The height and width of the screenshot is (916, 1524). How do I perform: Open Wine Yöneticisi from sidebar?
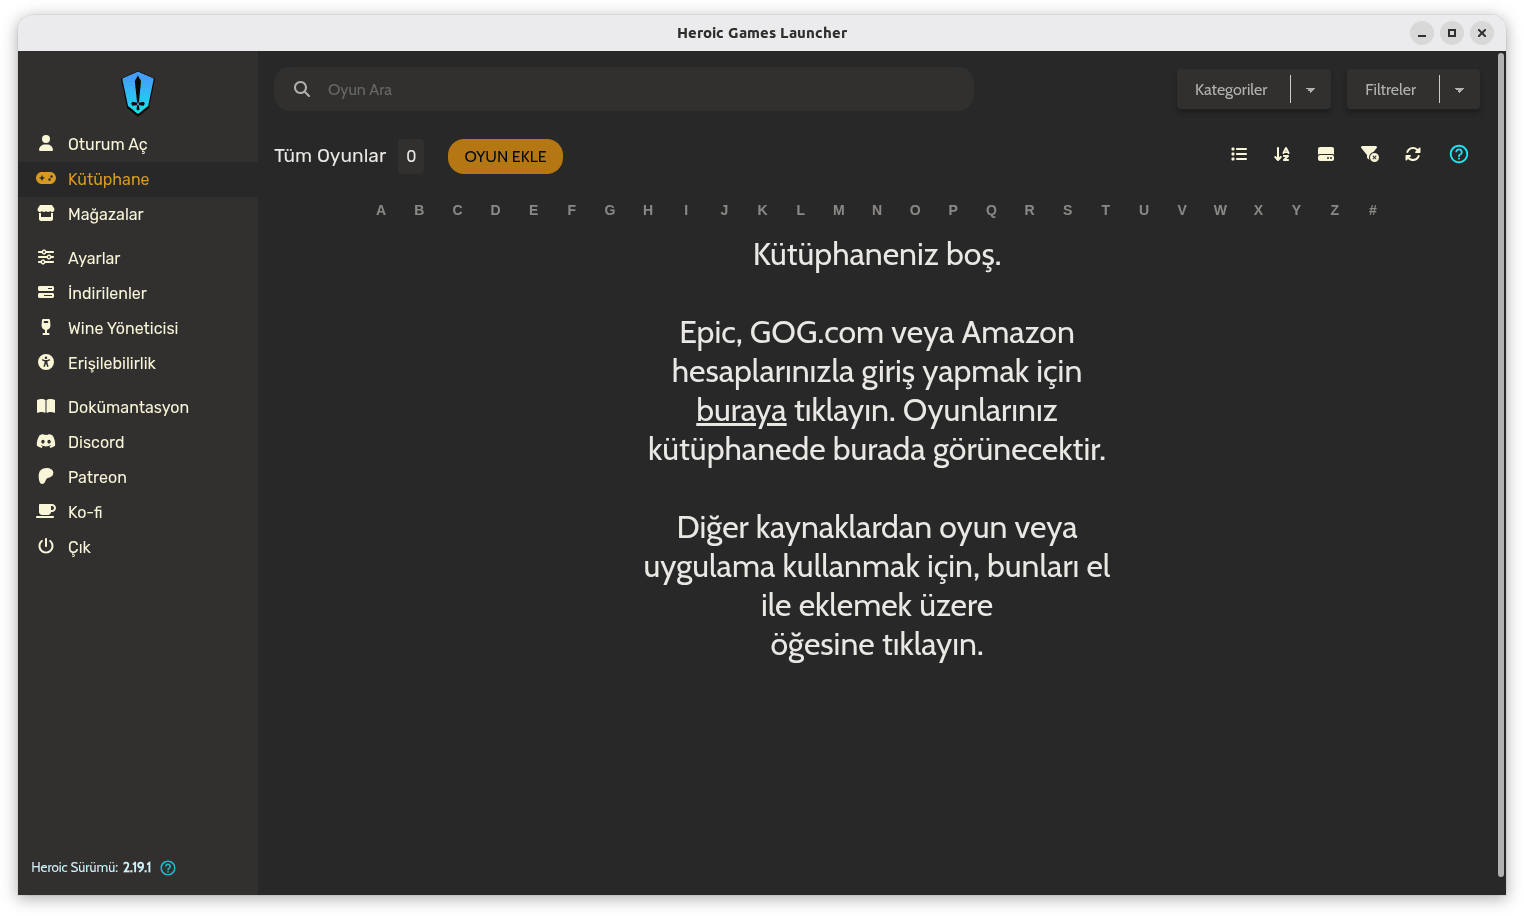[122, 328]
